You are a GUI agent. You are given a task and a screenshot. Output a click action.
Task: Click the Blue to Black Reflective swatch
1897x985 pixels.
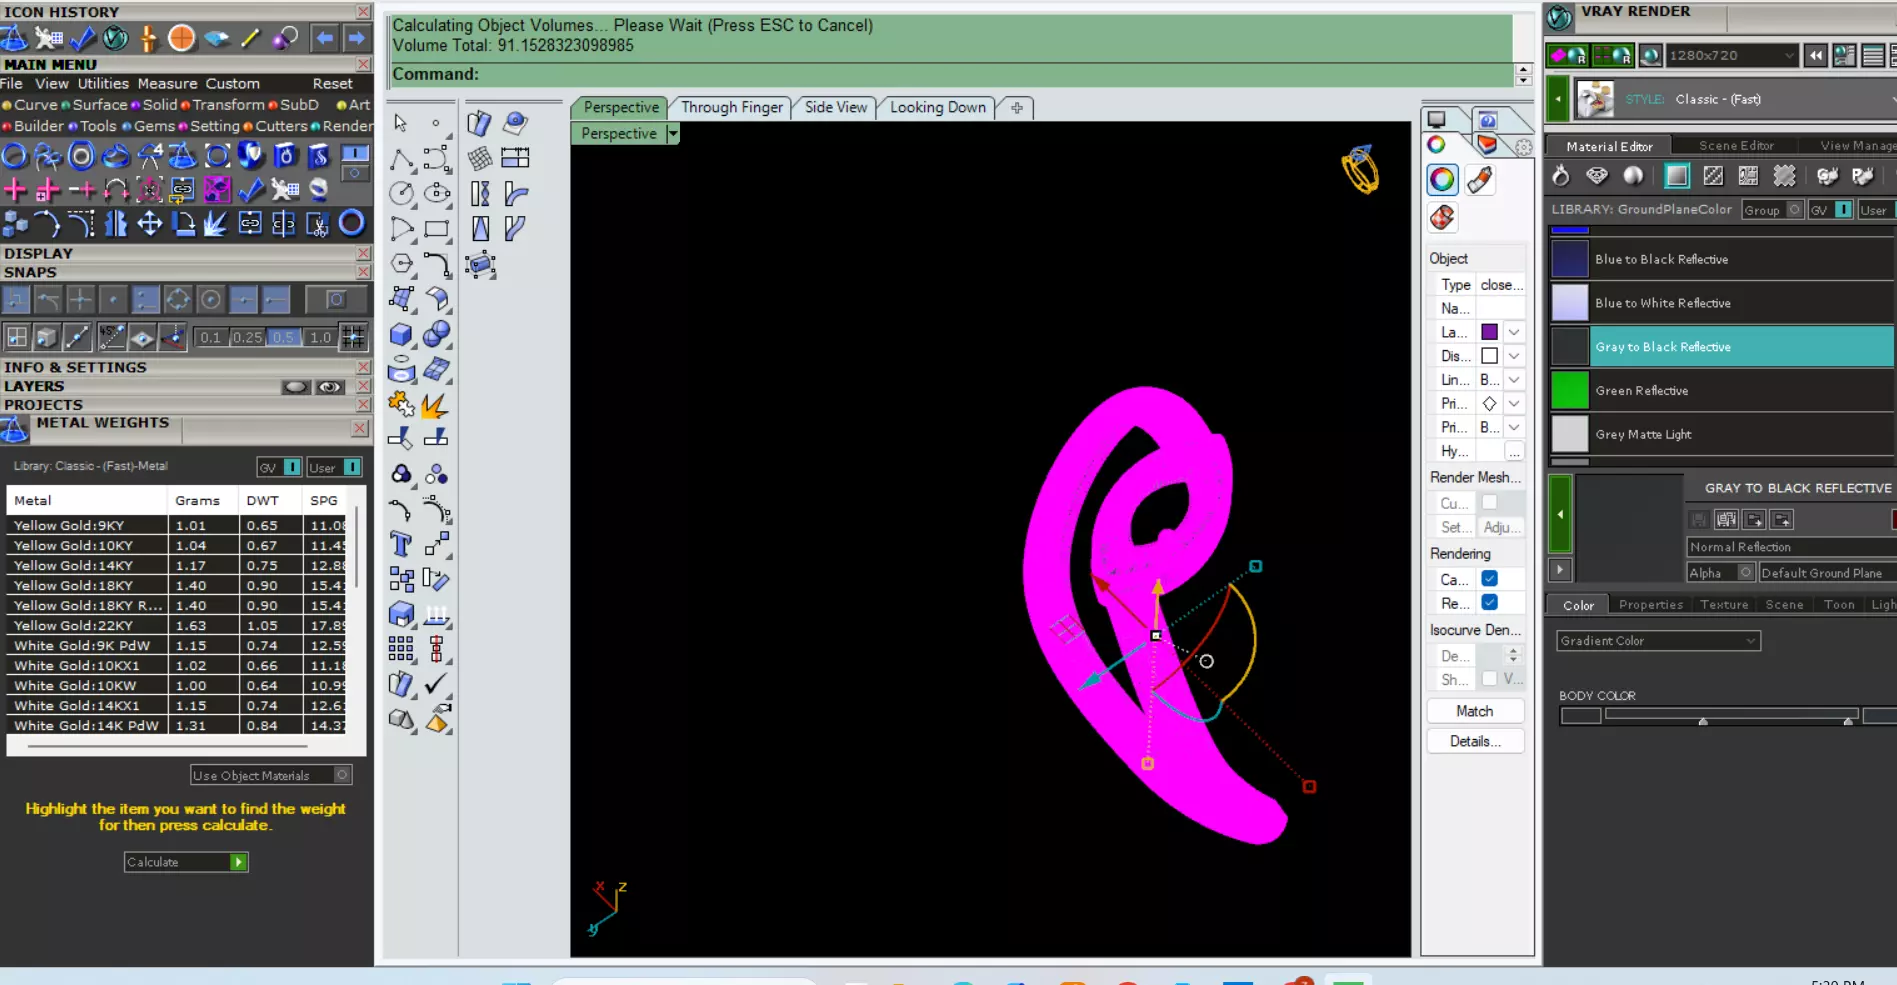(x=1569, y=259)
